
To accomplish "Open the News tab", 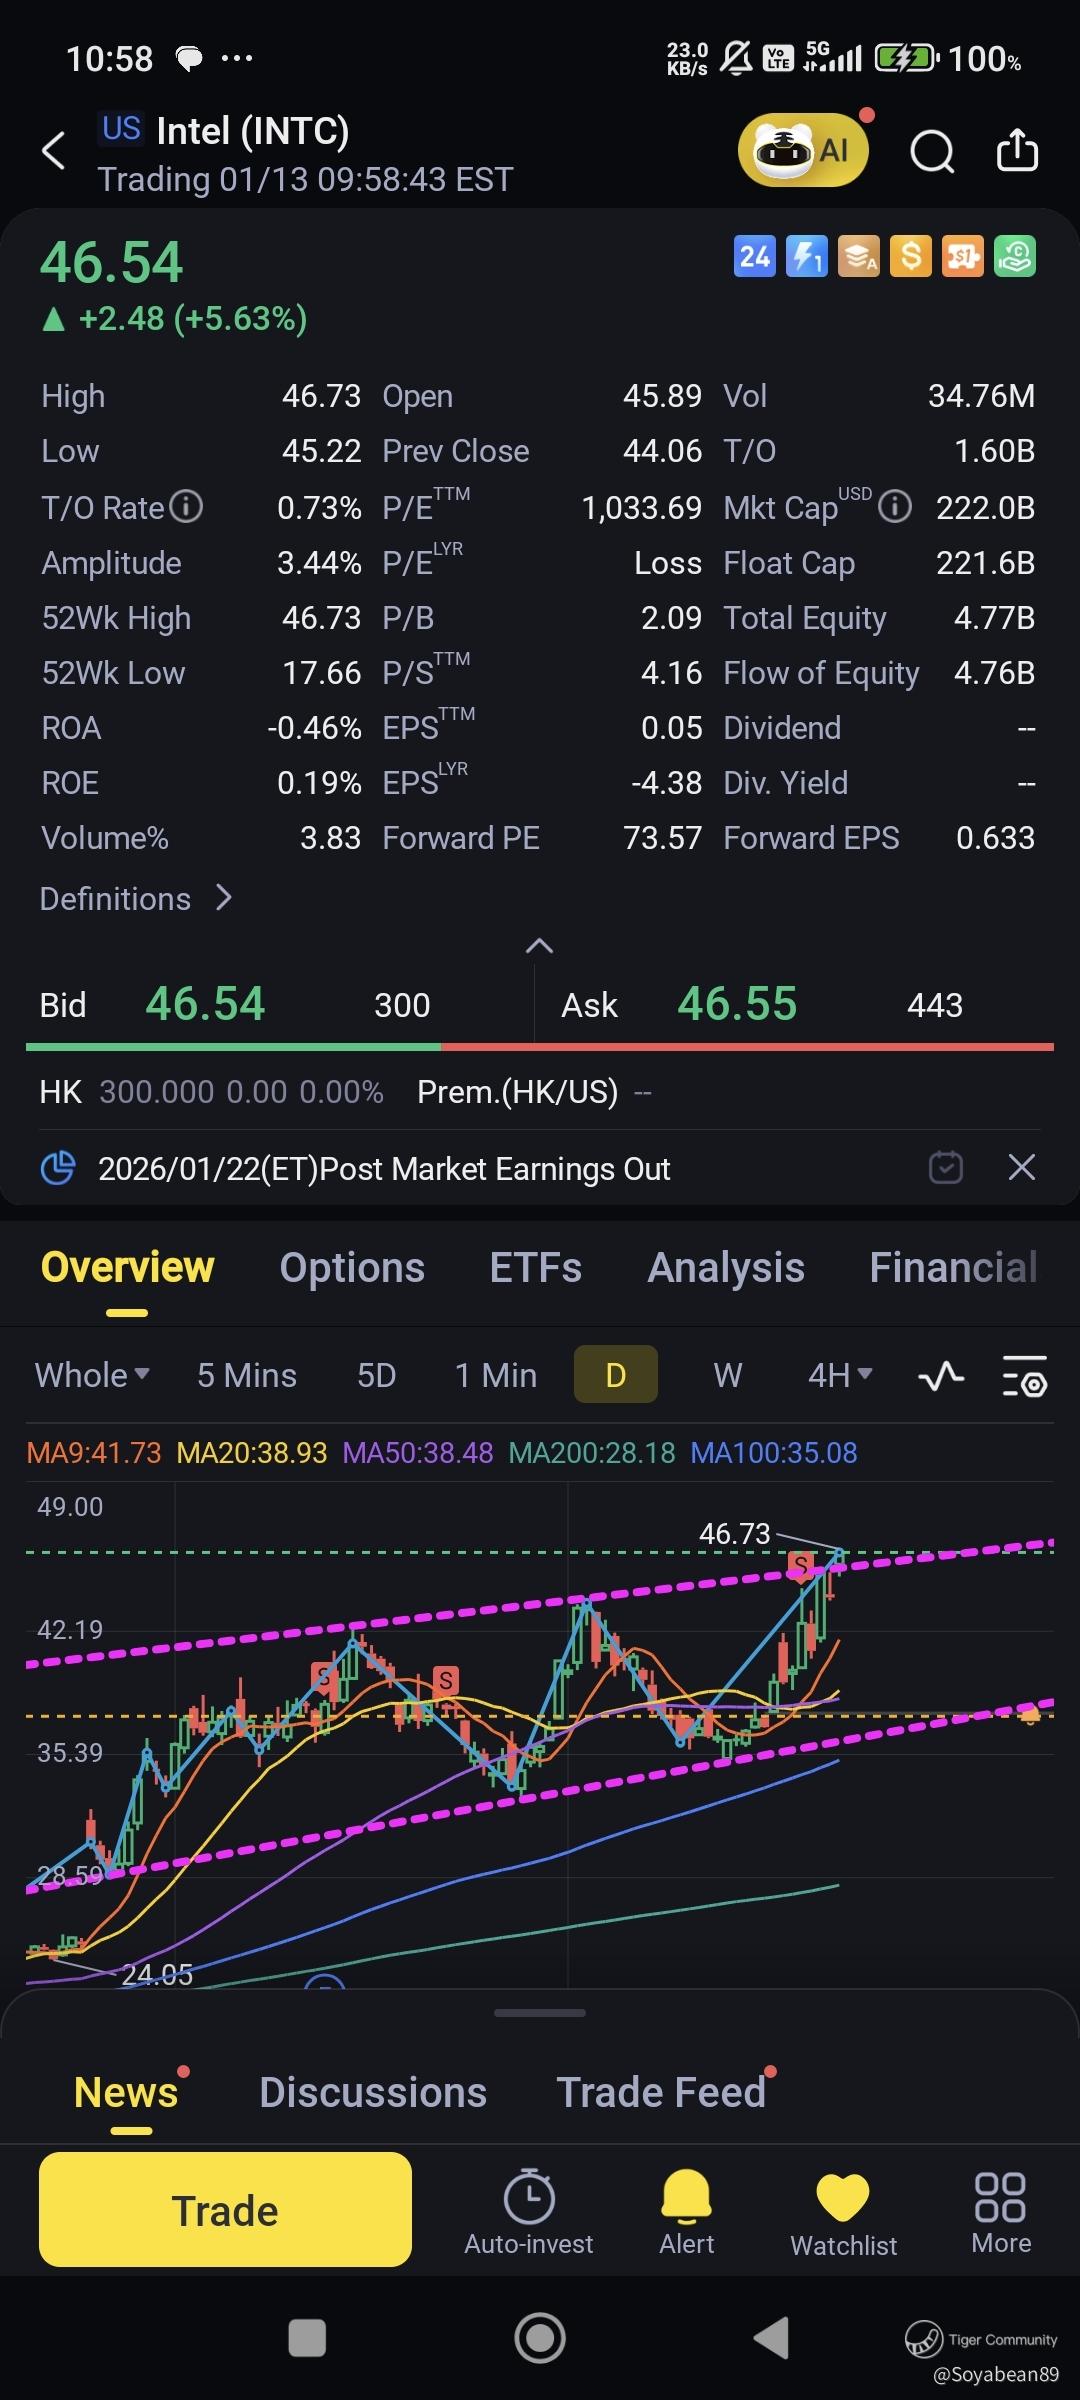I will pos(126,2092).
